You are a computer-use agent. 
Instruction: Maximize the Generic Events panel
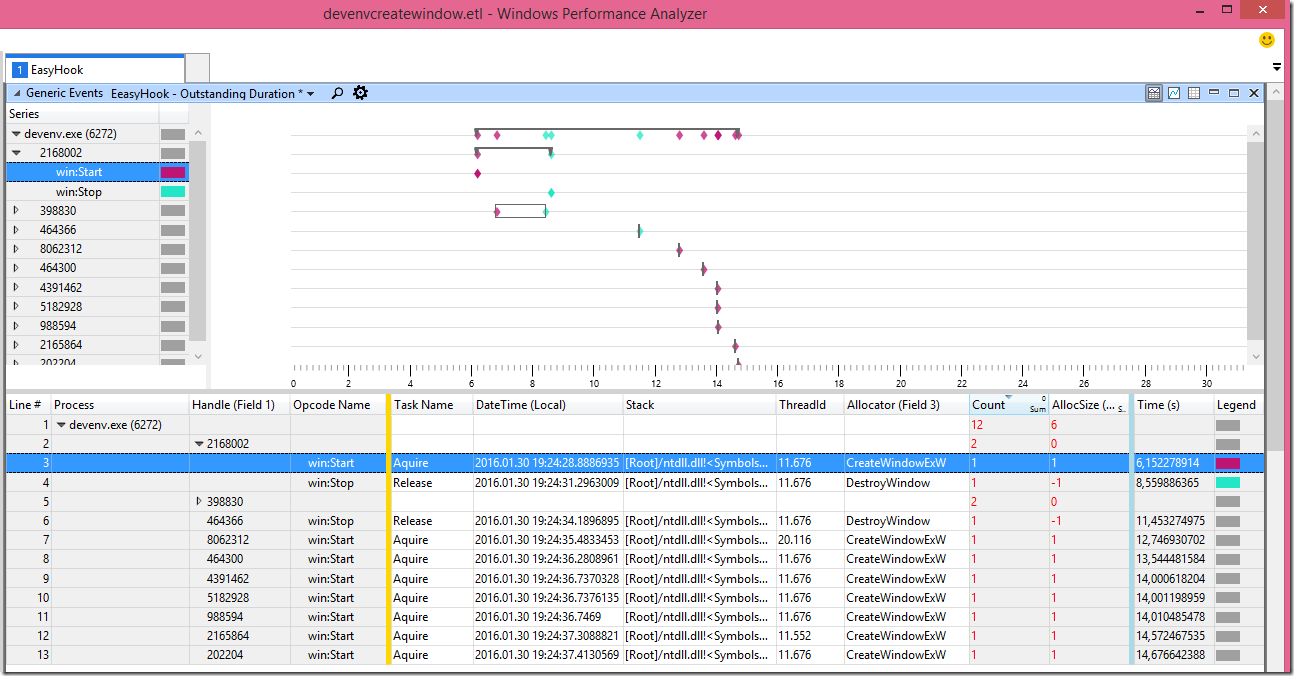coord(1234,93)
